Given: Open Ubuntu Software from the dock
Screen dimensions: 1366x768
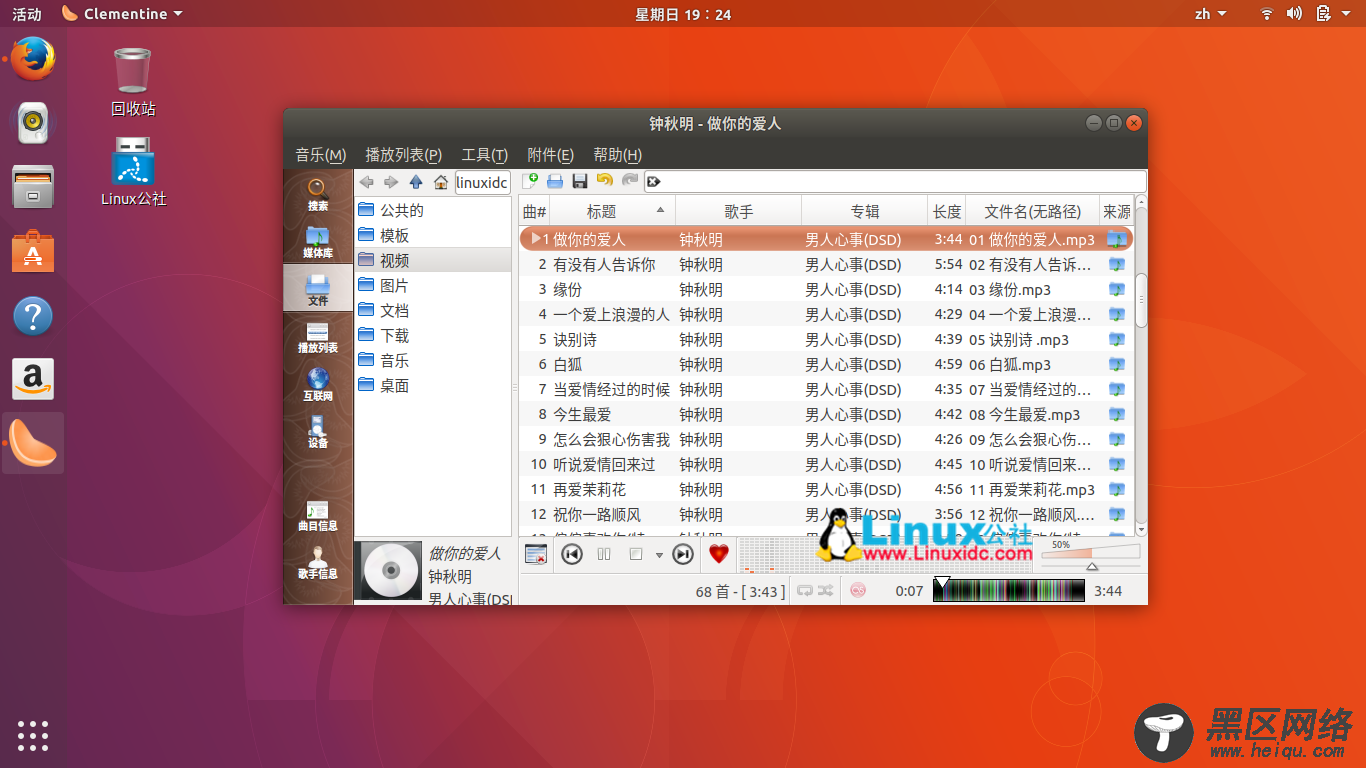Looking at the screenshot, I should (x=33, y=252).
